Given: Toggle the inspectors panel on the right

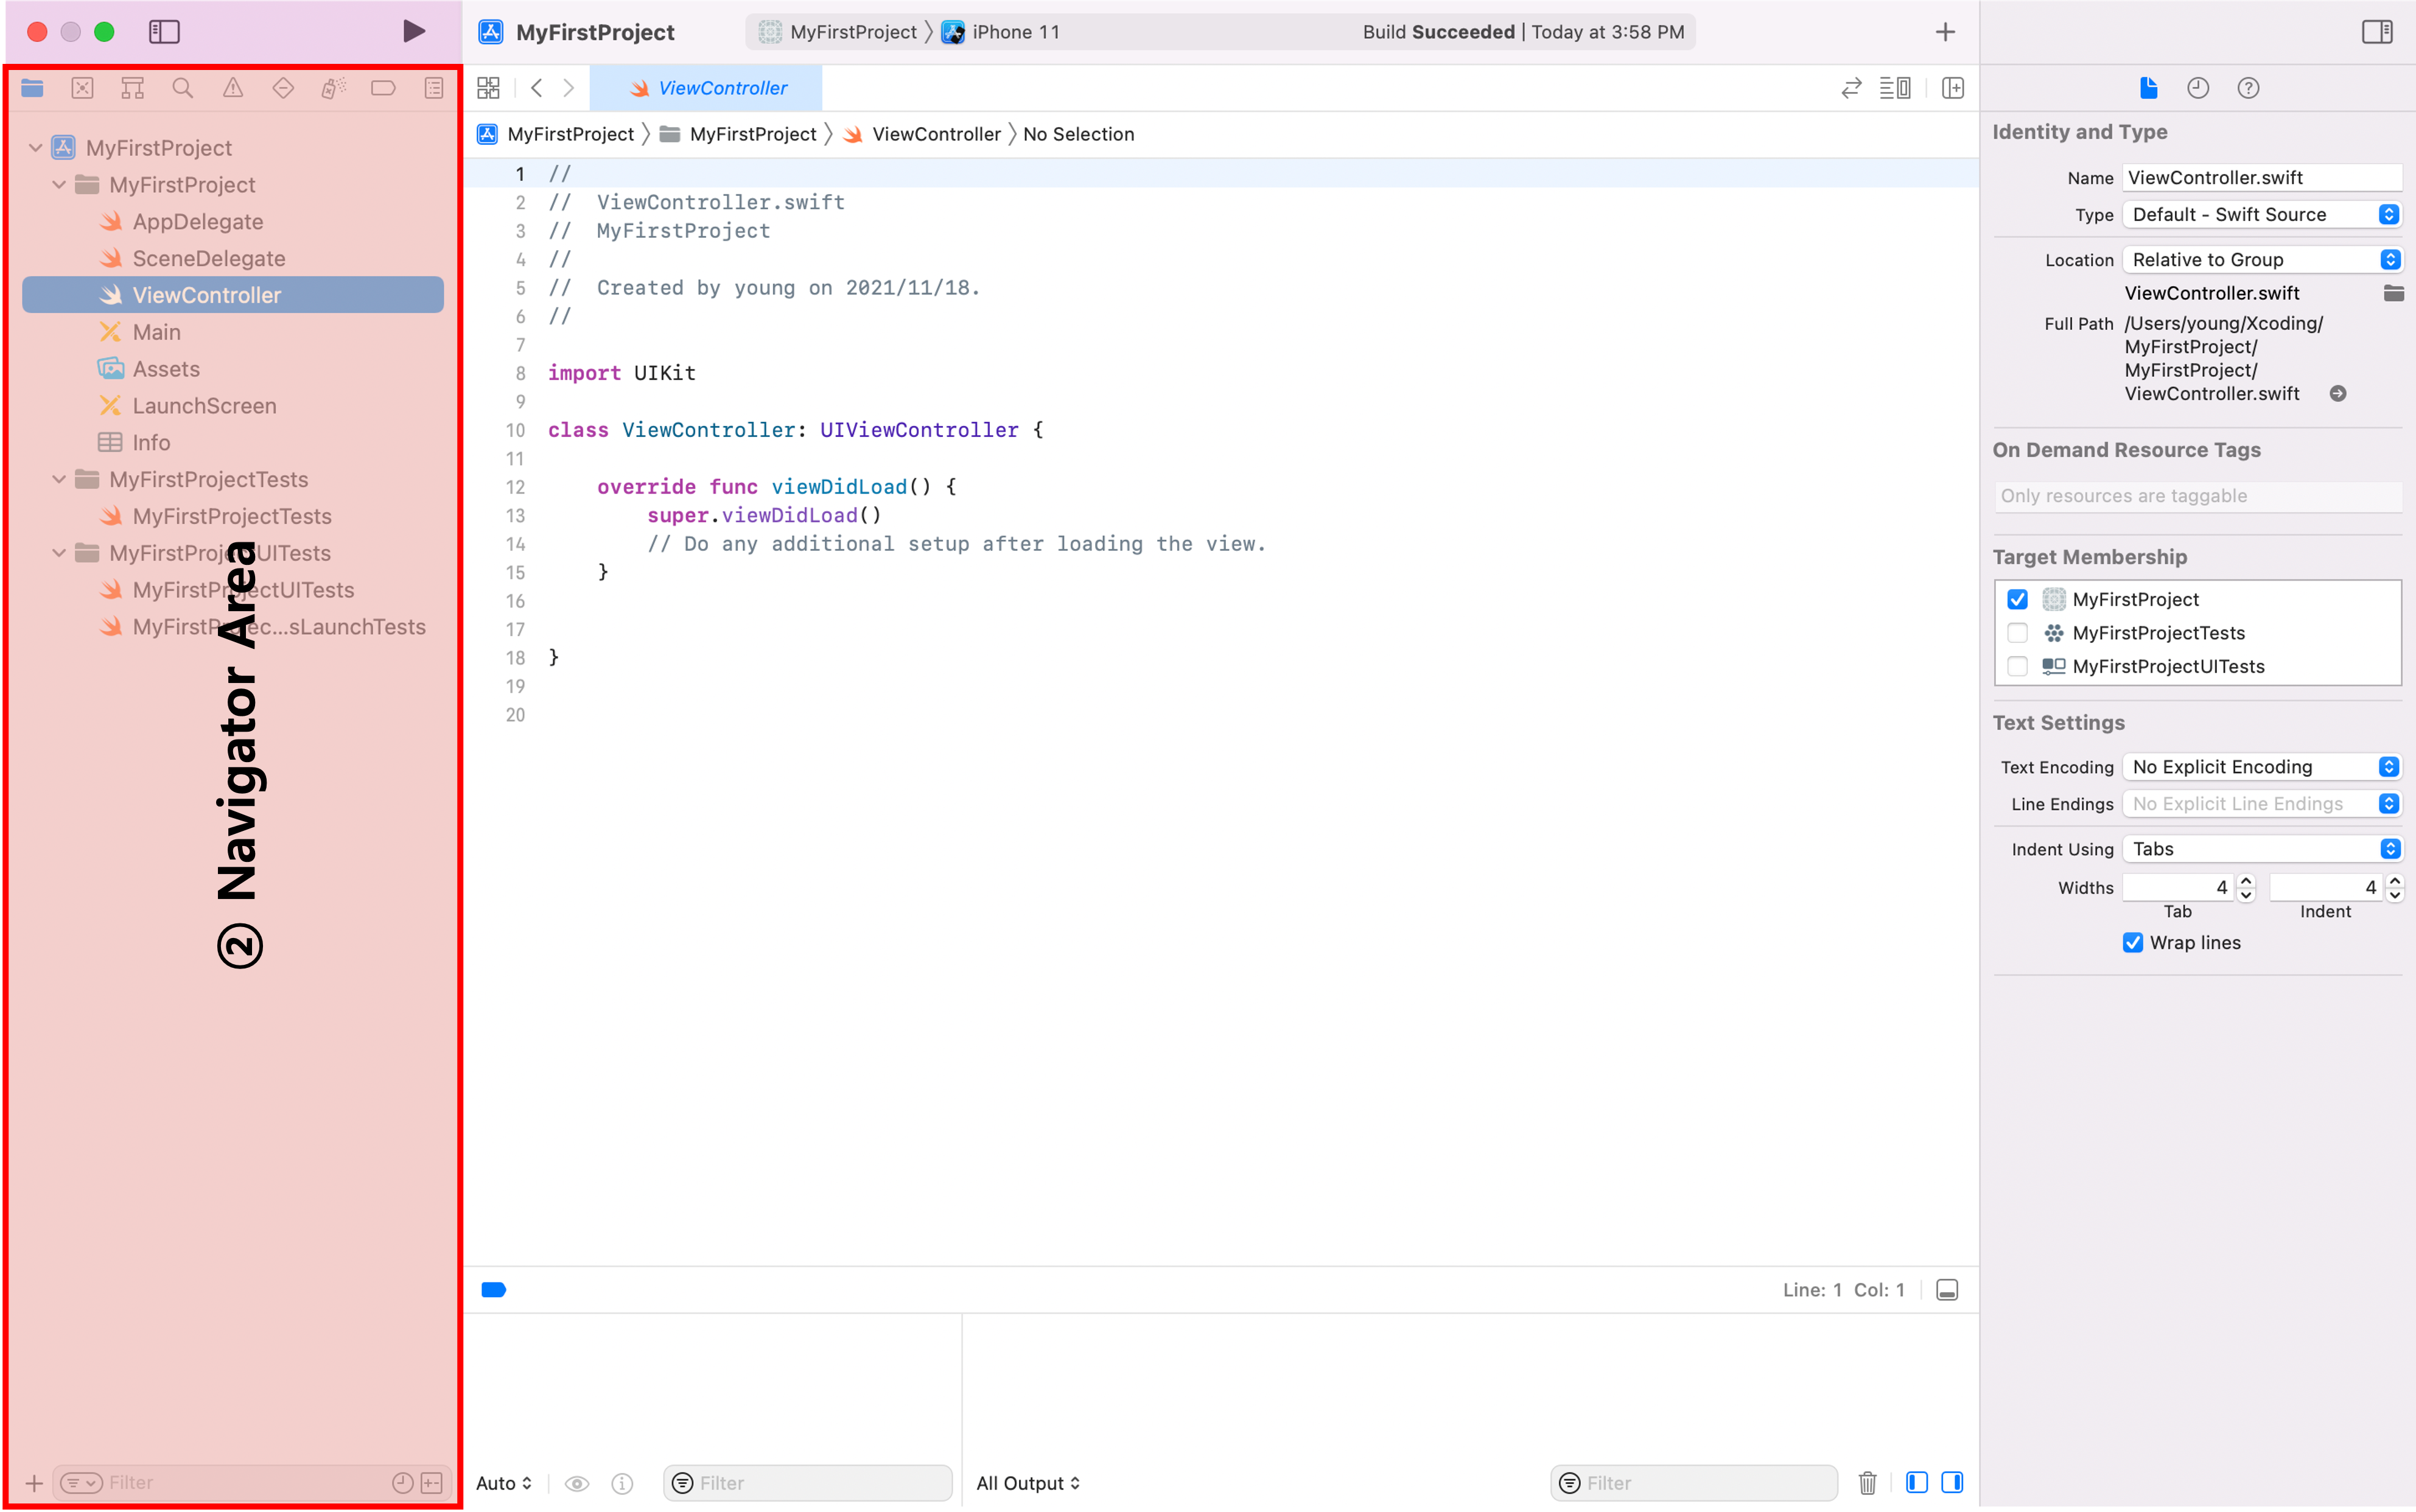Looking at the screenshot, I should point(2377,32).
